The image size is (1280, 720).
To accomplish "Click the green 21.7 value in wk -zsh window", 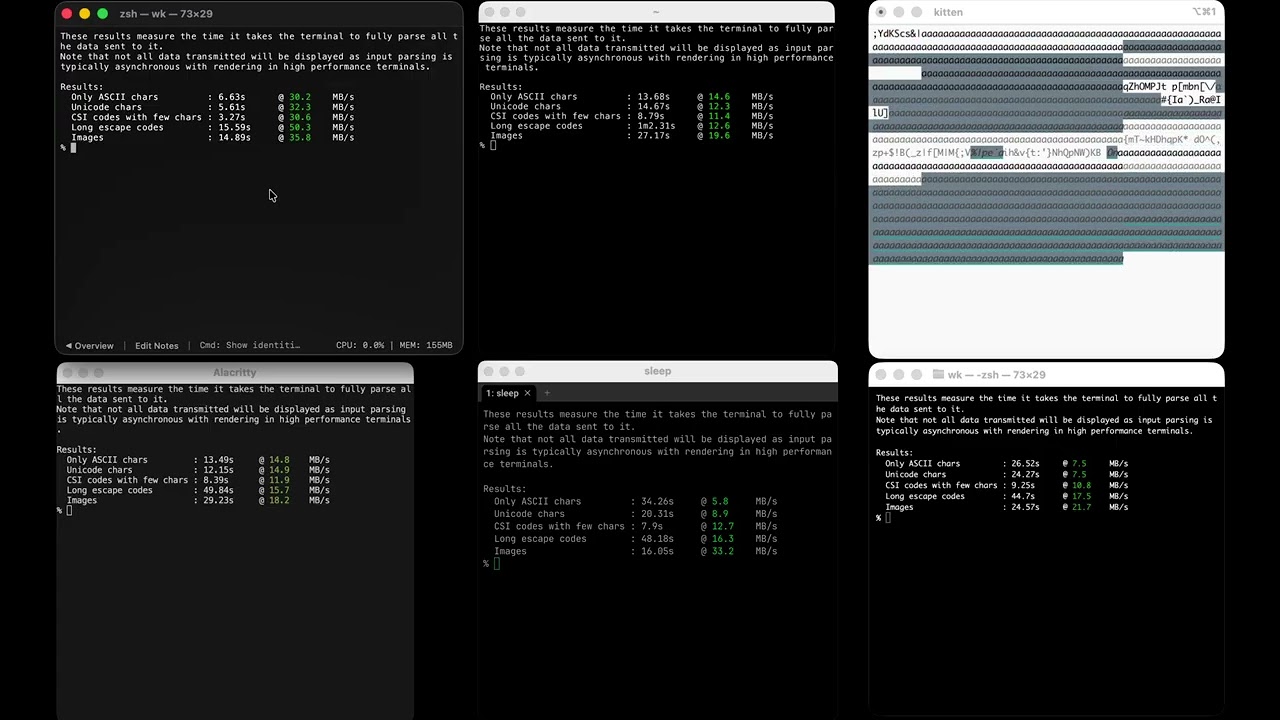I will 1081,507.
